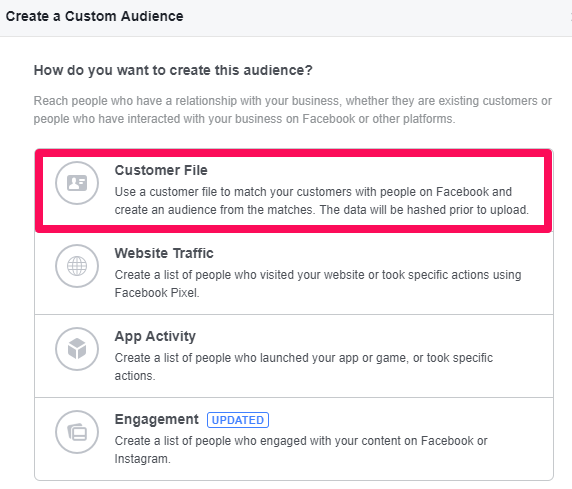Screen dimensions: 572x489
Task: Close the Create a Custom Audience dialog
Action: pos(570,16)
